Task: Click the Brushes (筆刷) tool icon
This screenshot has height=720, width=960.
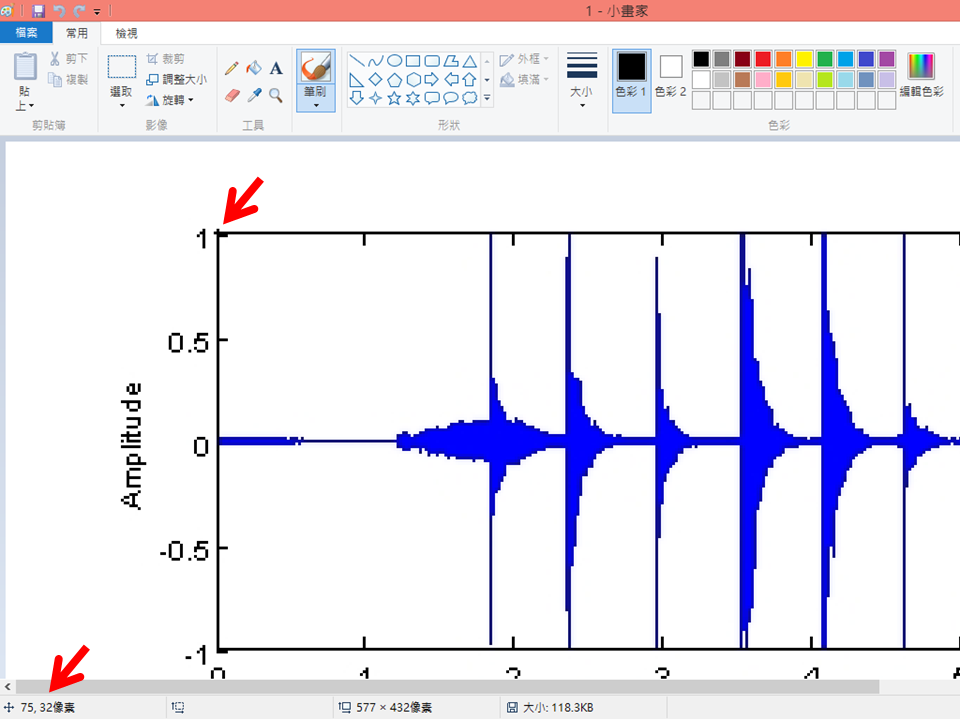Action: point(314,68)
